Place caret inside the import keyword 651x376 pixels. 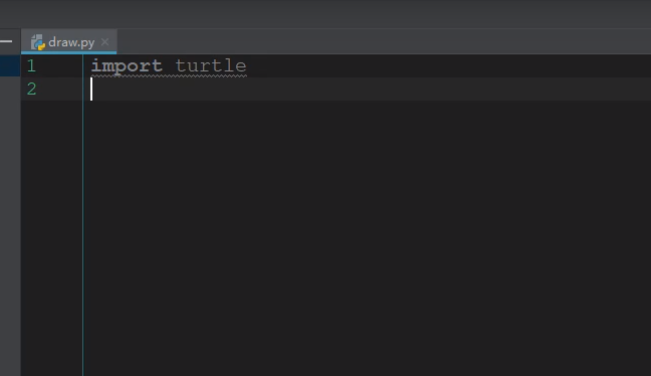coord(127,66)
